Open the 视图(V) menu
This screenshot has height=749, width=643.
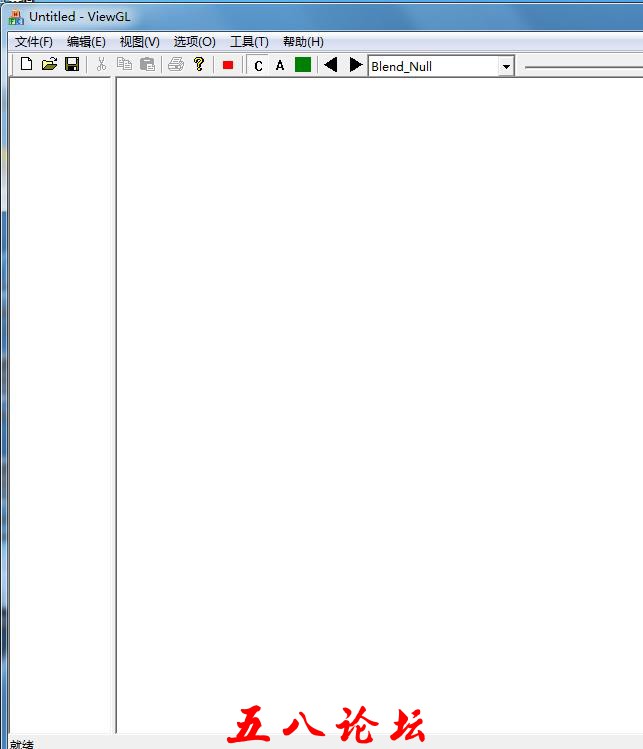[139, 42]
